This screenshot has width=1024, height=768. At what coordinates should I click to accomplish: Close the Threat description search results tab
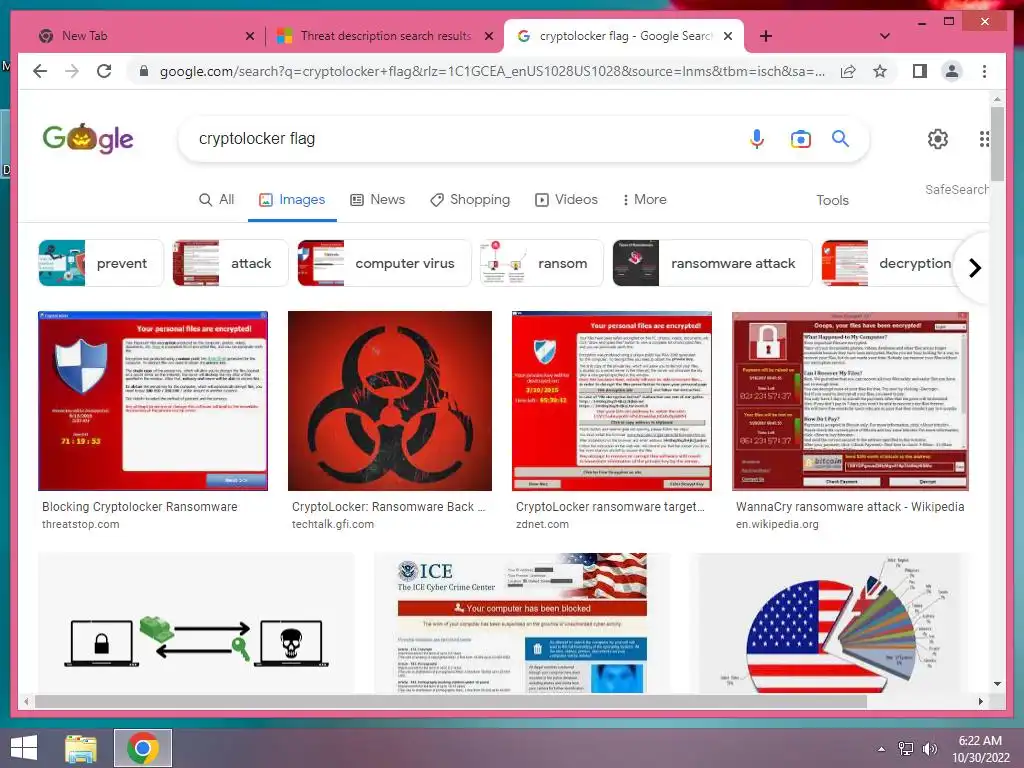[488, 36]
